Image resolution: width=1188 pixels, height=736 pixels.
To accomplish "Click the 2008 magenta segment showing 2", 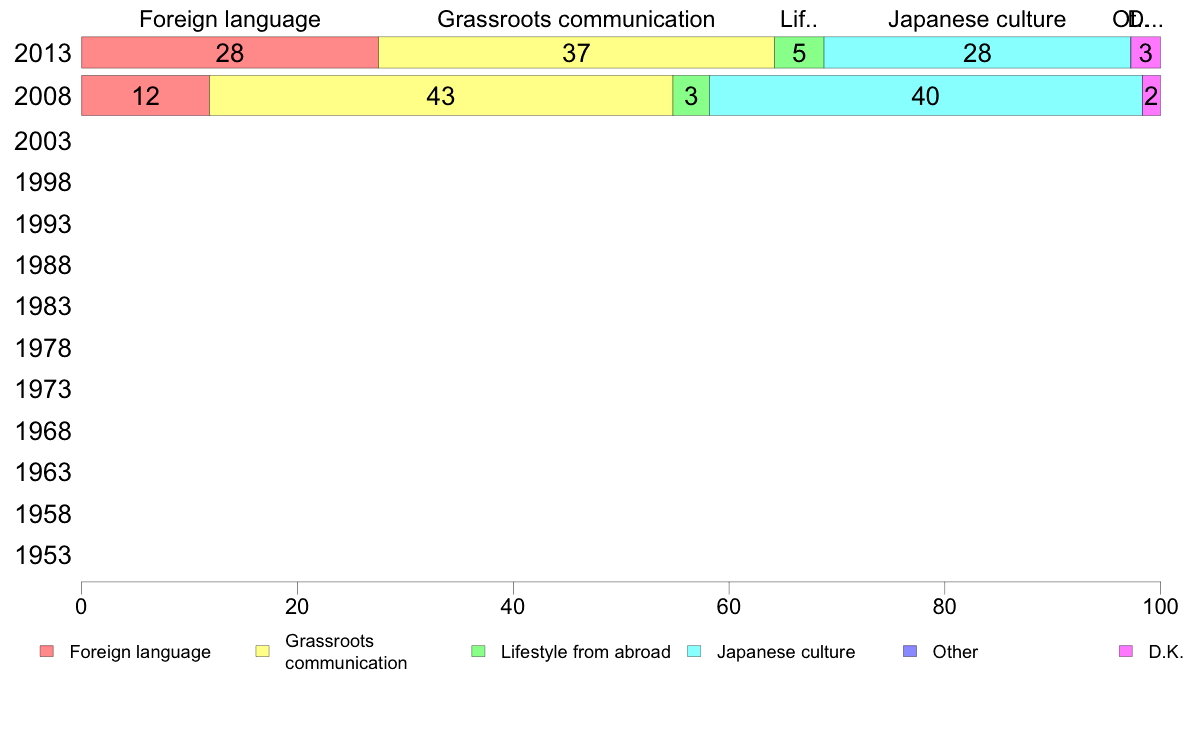I will coord(1152,96).
